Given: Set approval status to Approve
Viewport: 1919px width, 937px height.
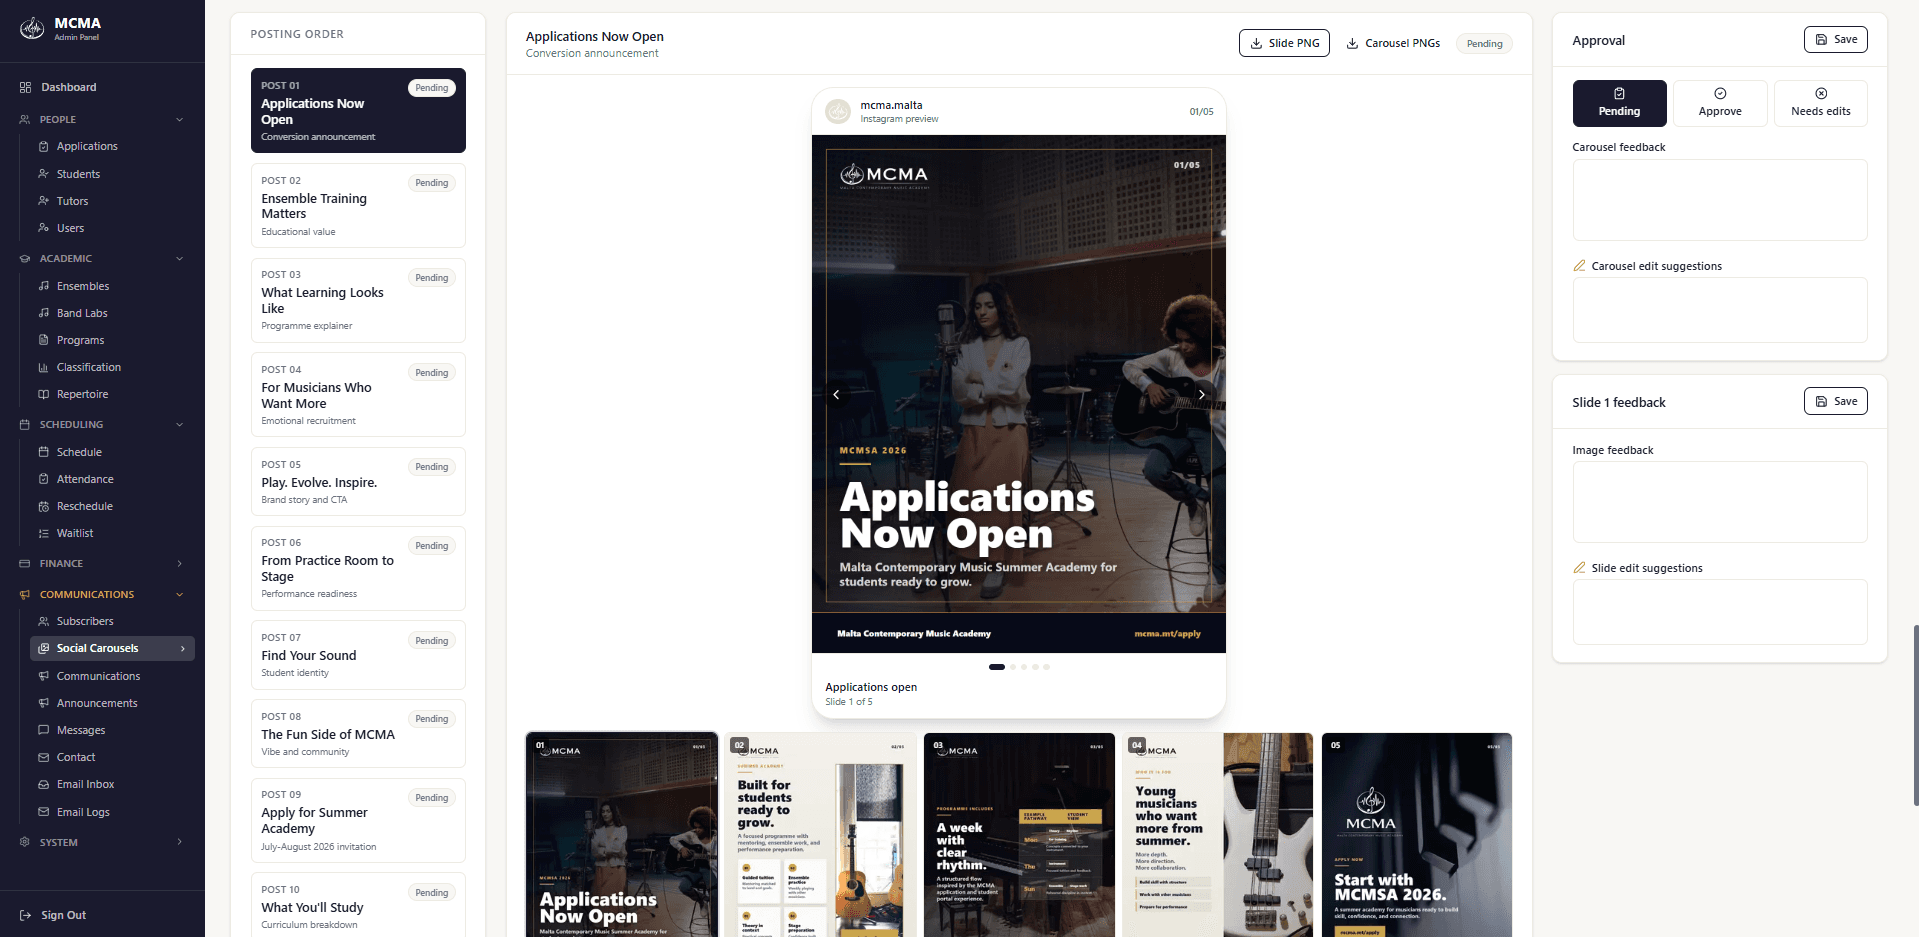Looking at the screenshot, I should [x=1720, y=103].
